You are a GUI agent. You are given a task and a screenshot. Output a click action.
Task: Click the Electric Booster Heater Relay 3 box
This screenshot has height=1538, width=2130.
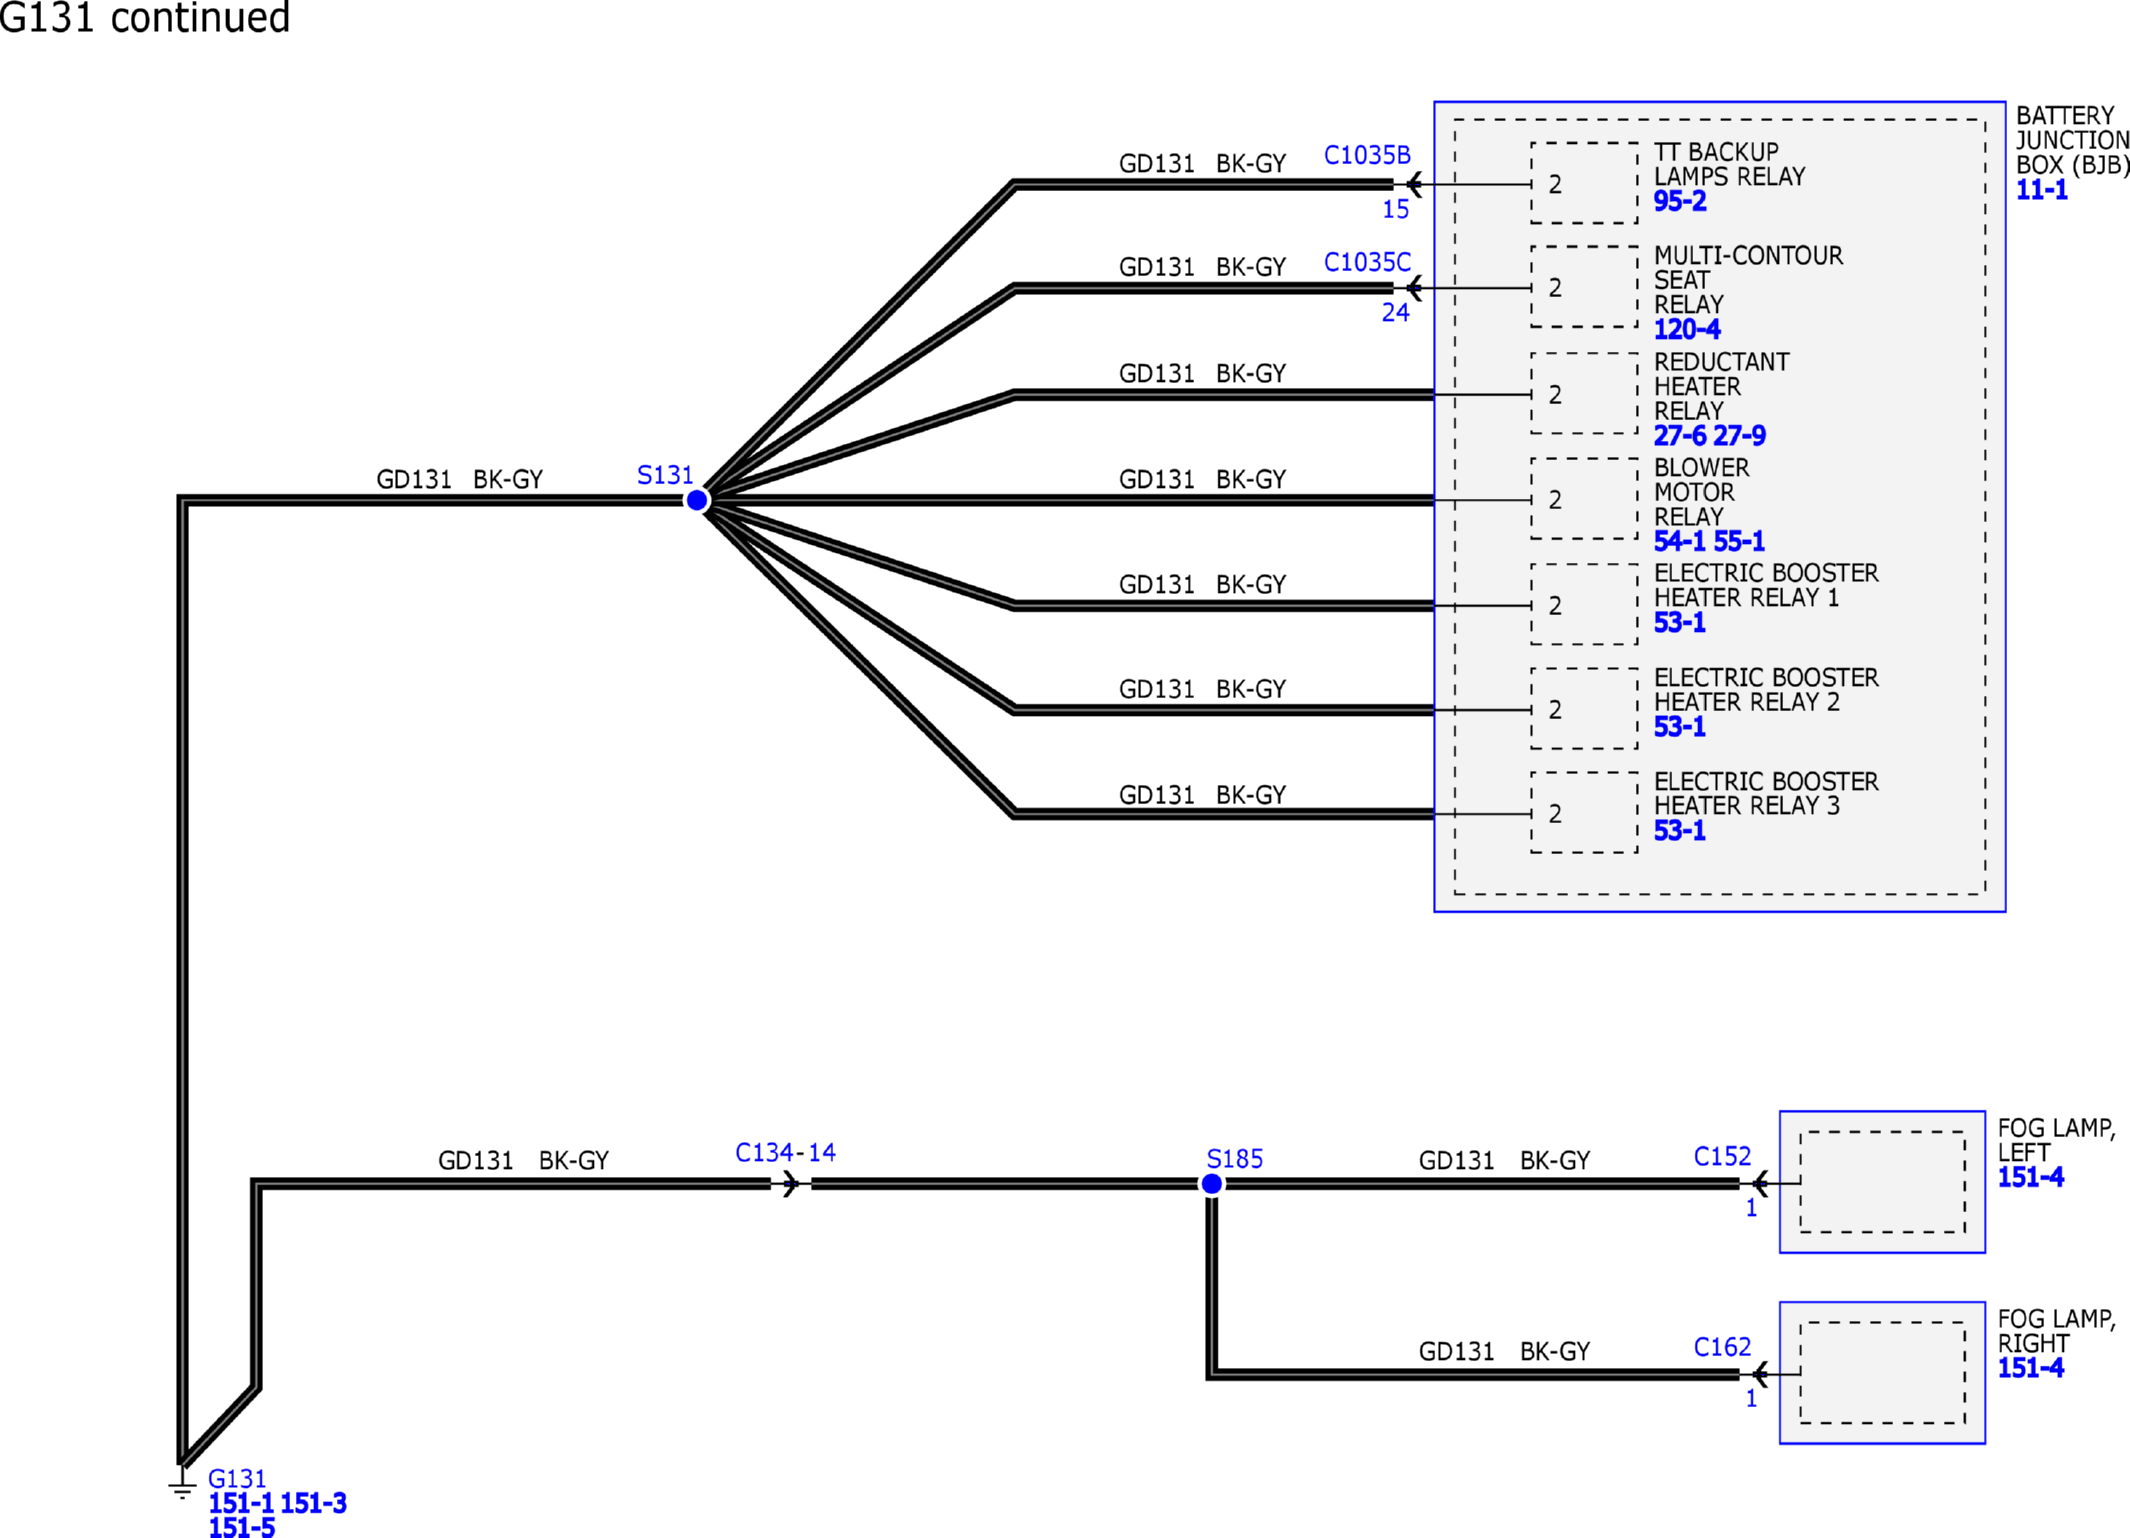pos(1584,813)
